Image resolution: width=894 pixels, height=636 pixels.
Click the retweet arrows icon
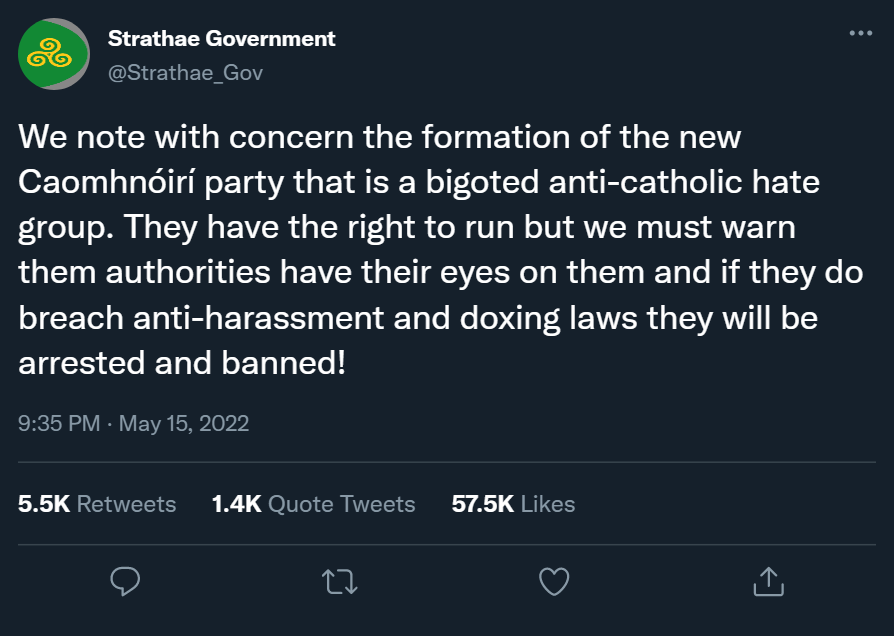coord(339,580)
